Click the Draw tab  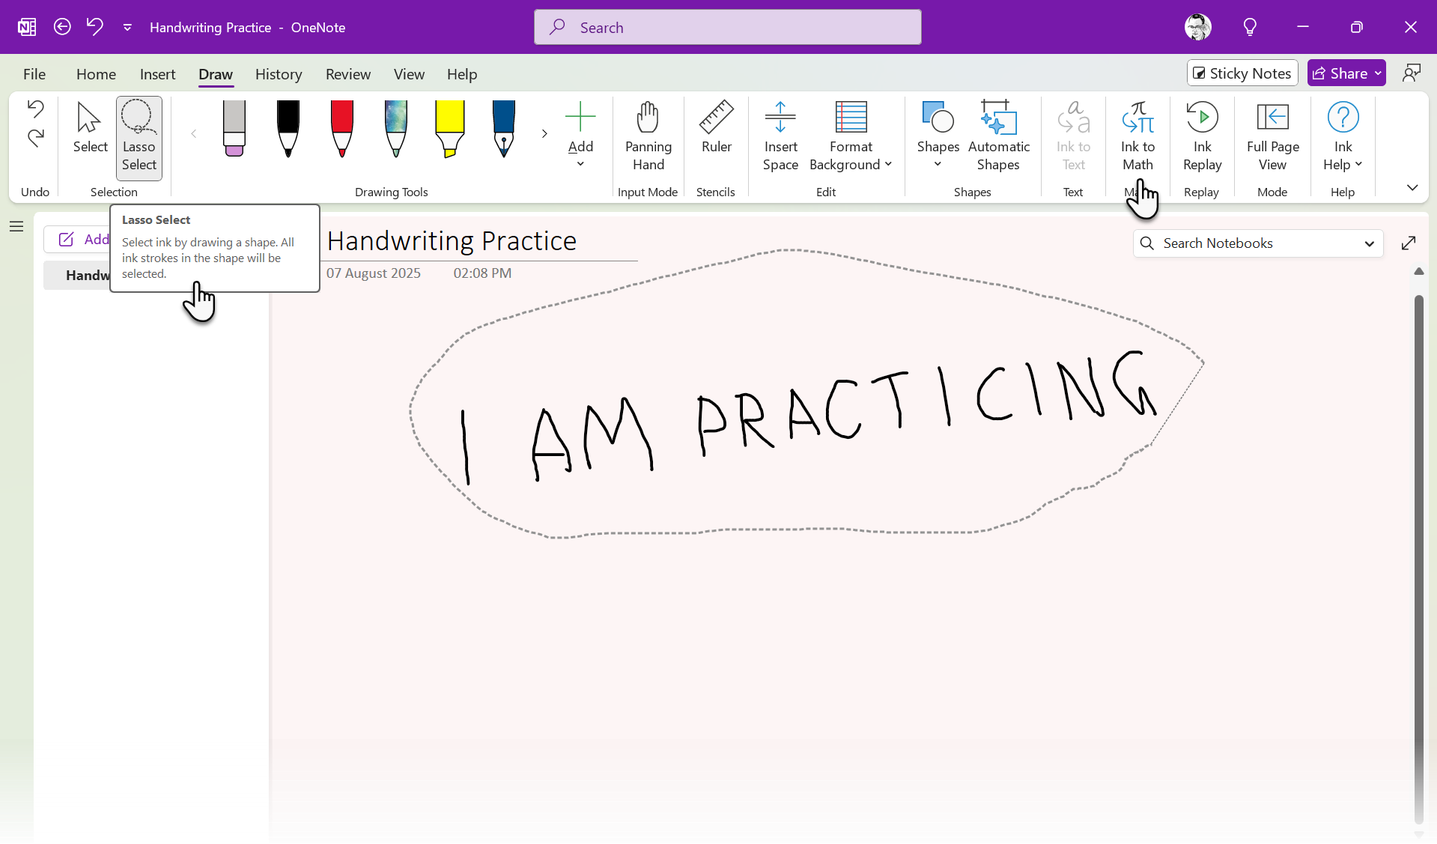[x=215, y=74]
